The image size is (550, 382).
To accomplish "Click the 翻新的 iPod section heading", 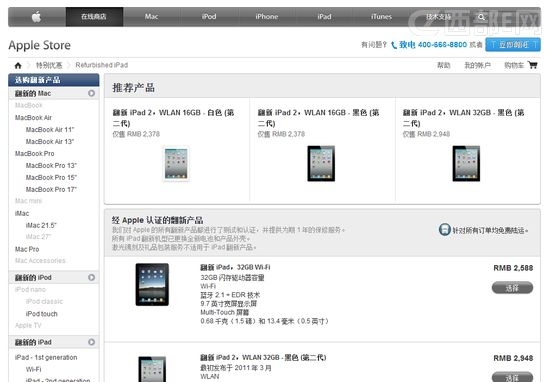I will tap(33, 277).
